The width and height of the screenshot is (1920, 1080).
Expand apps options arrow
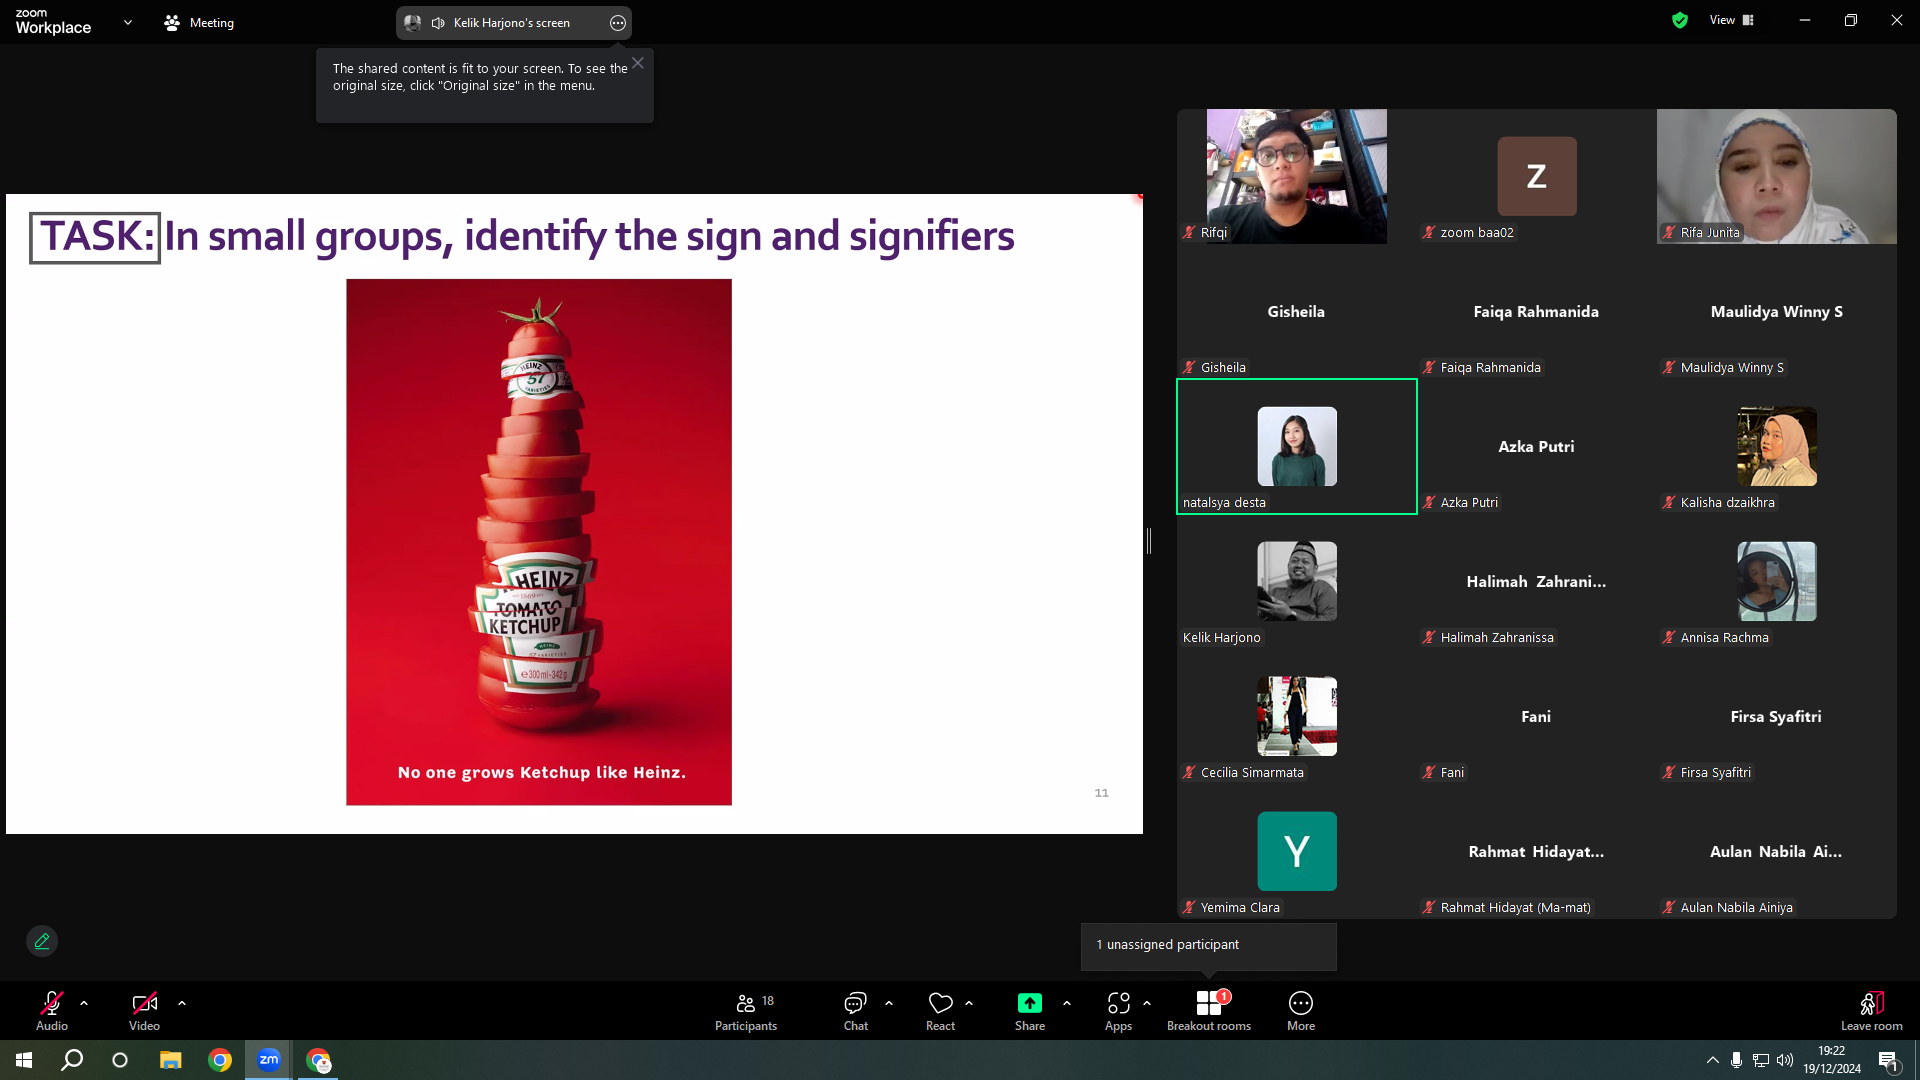[1147, 1002]
